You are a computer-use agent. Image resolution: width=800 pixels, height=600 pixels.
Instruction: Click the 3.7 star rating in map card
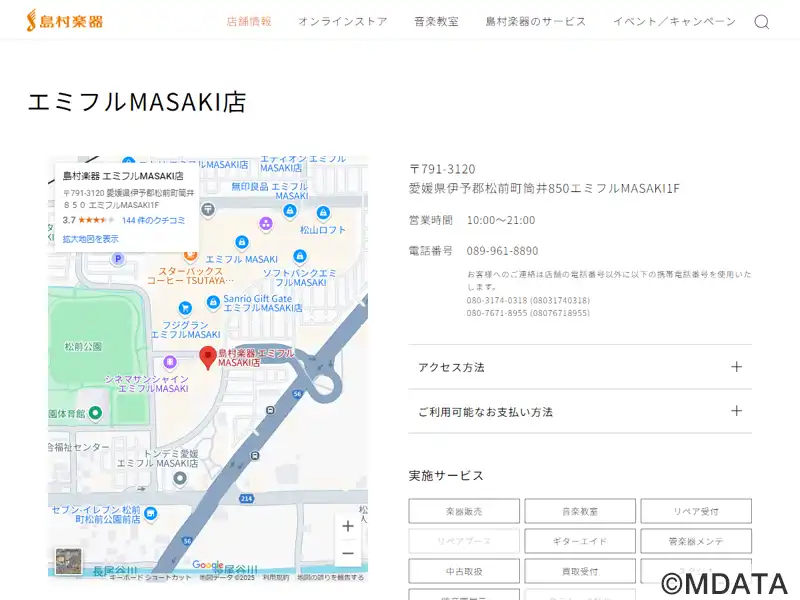tap(88, 220)
